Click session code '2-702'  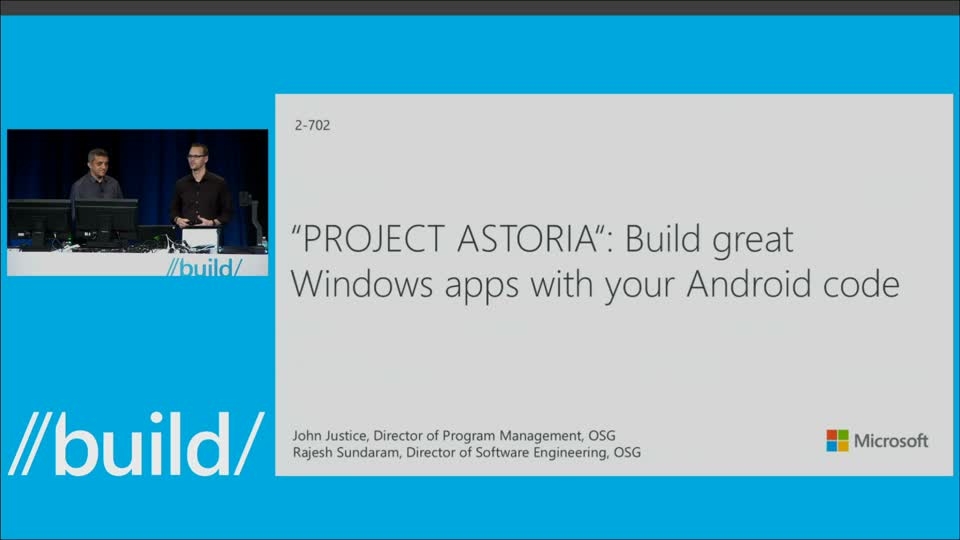312,125
